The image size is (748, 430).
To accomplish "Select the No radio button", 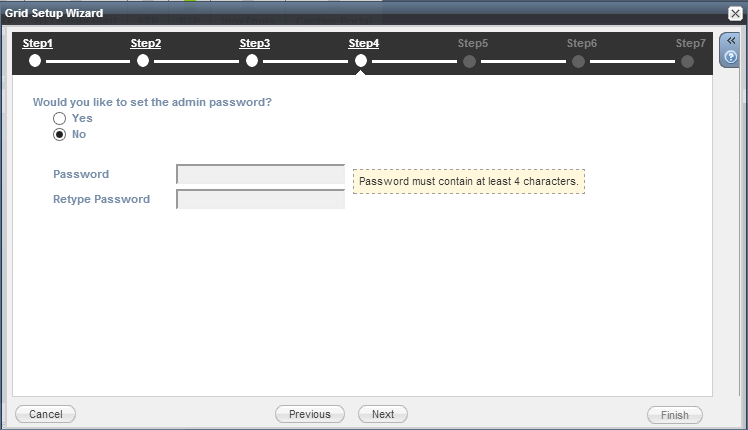I will click(x=60, y=134).
